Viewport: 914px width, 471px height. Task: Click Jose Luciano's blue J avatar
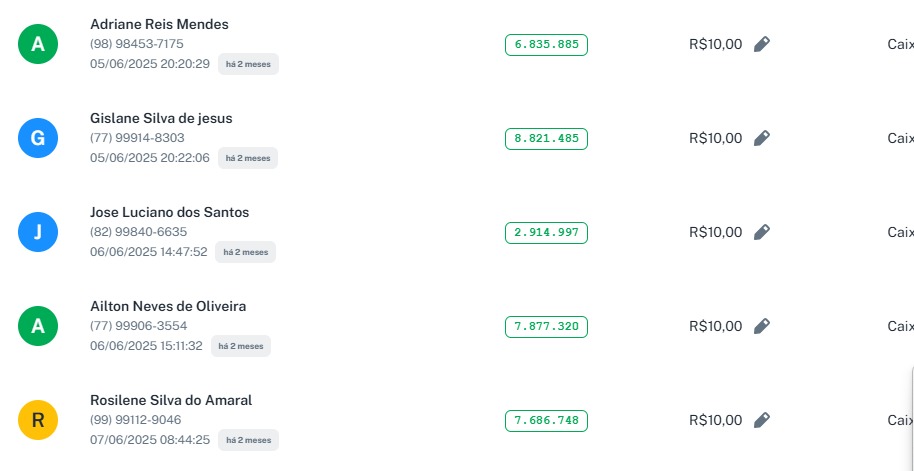click(38, 232)
